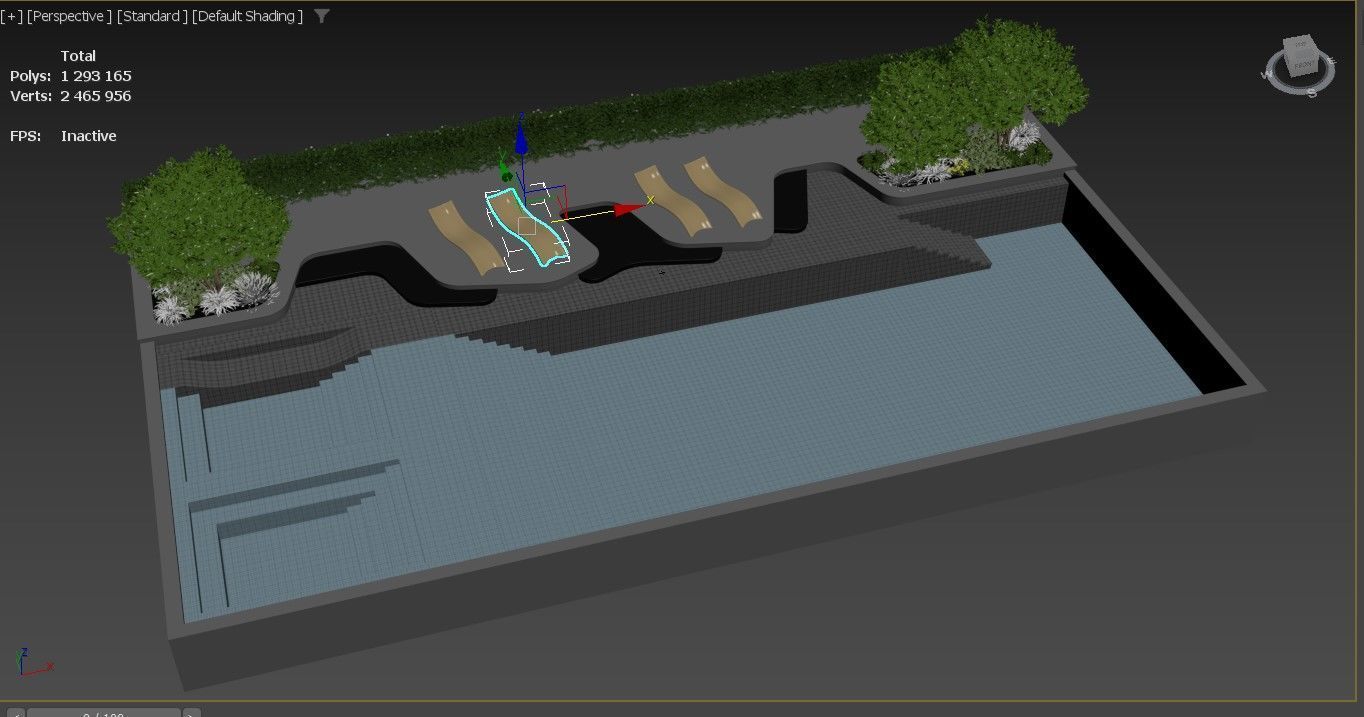
Task: Click the 0 / 100 time slider
Action: tap(104, 712)
